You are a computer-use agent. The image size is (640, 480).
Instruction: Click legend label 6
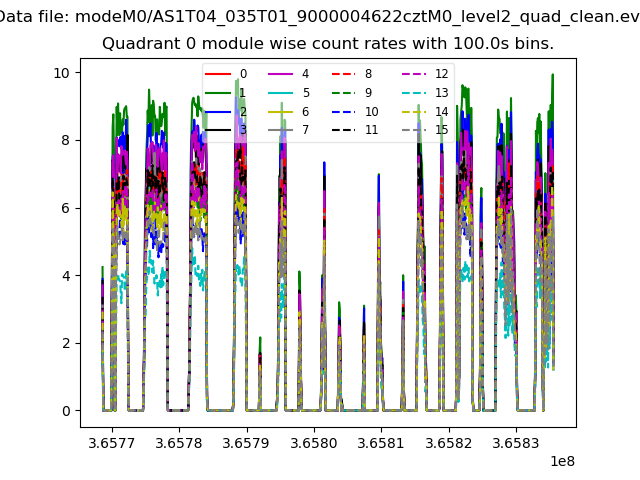click(305, 112)
